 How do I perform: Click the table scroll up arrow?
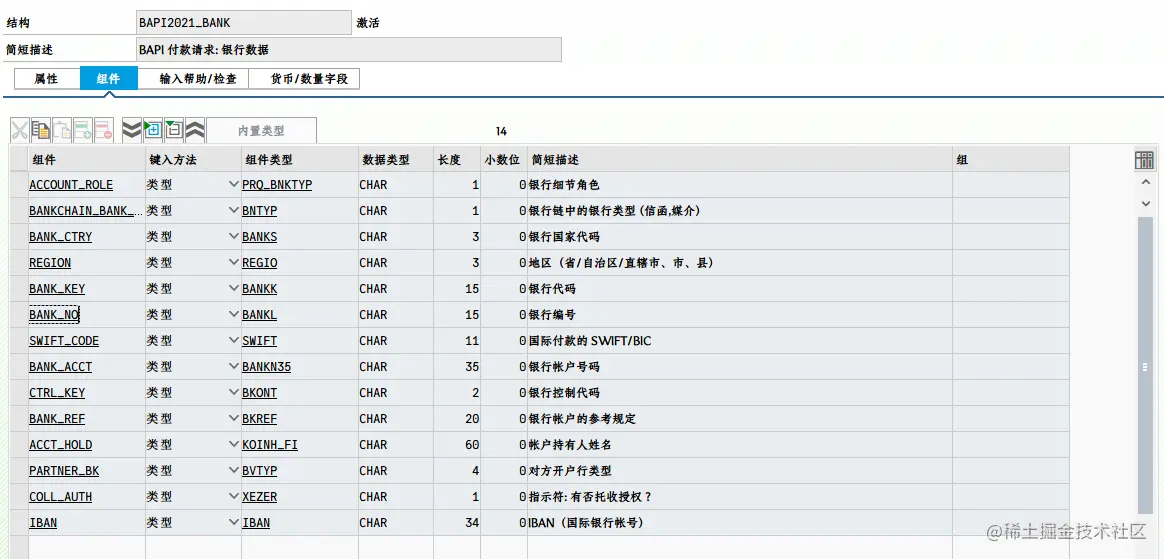pyautogui.click(x=1144, y=183)
